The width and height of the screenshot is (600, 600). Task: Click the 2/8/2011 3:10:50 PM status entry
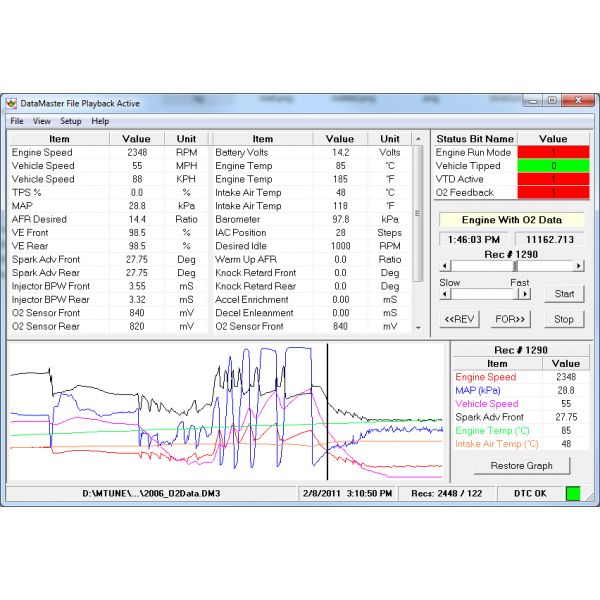(x=347, y=493)
